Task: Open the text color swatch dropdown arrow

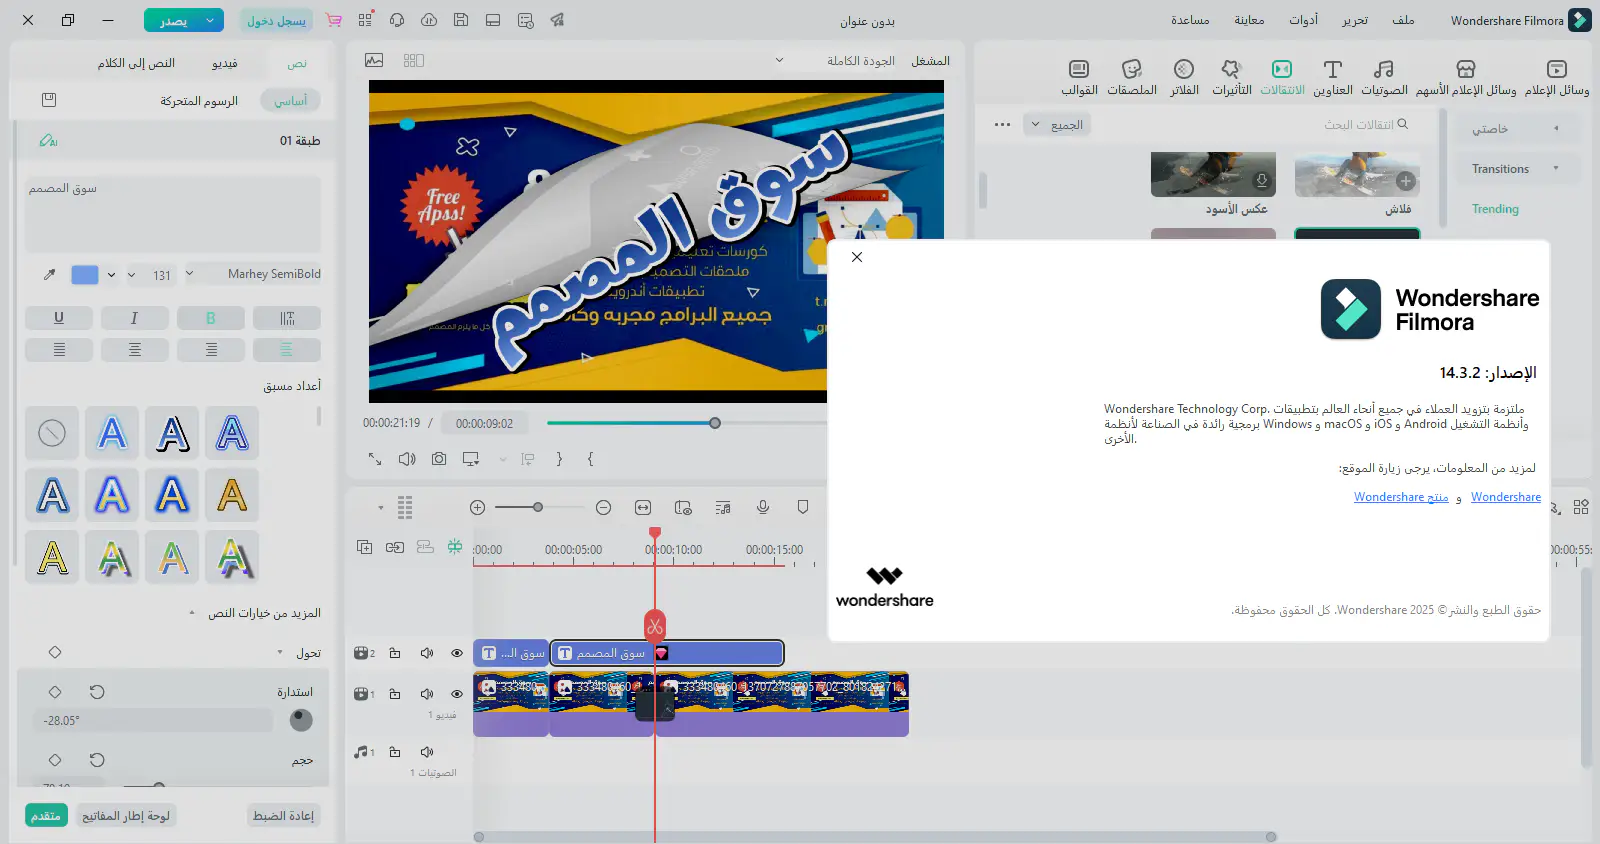Action: pyautogui.click(x=111, y=275)
